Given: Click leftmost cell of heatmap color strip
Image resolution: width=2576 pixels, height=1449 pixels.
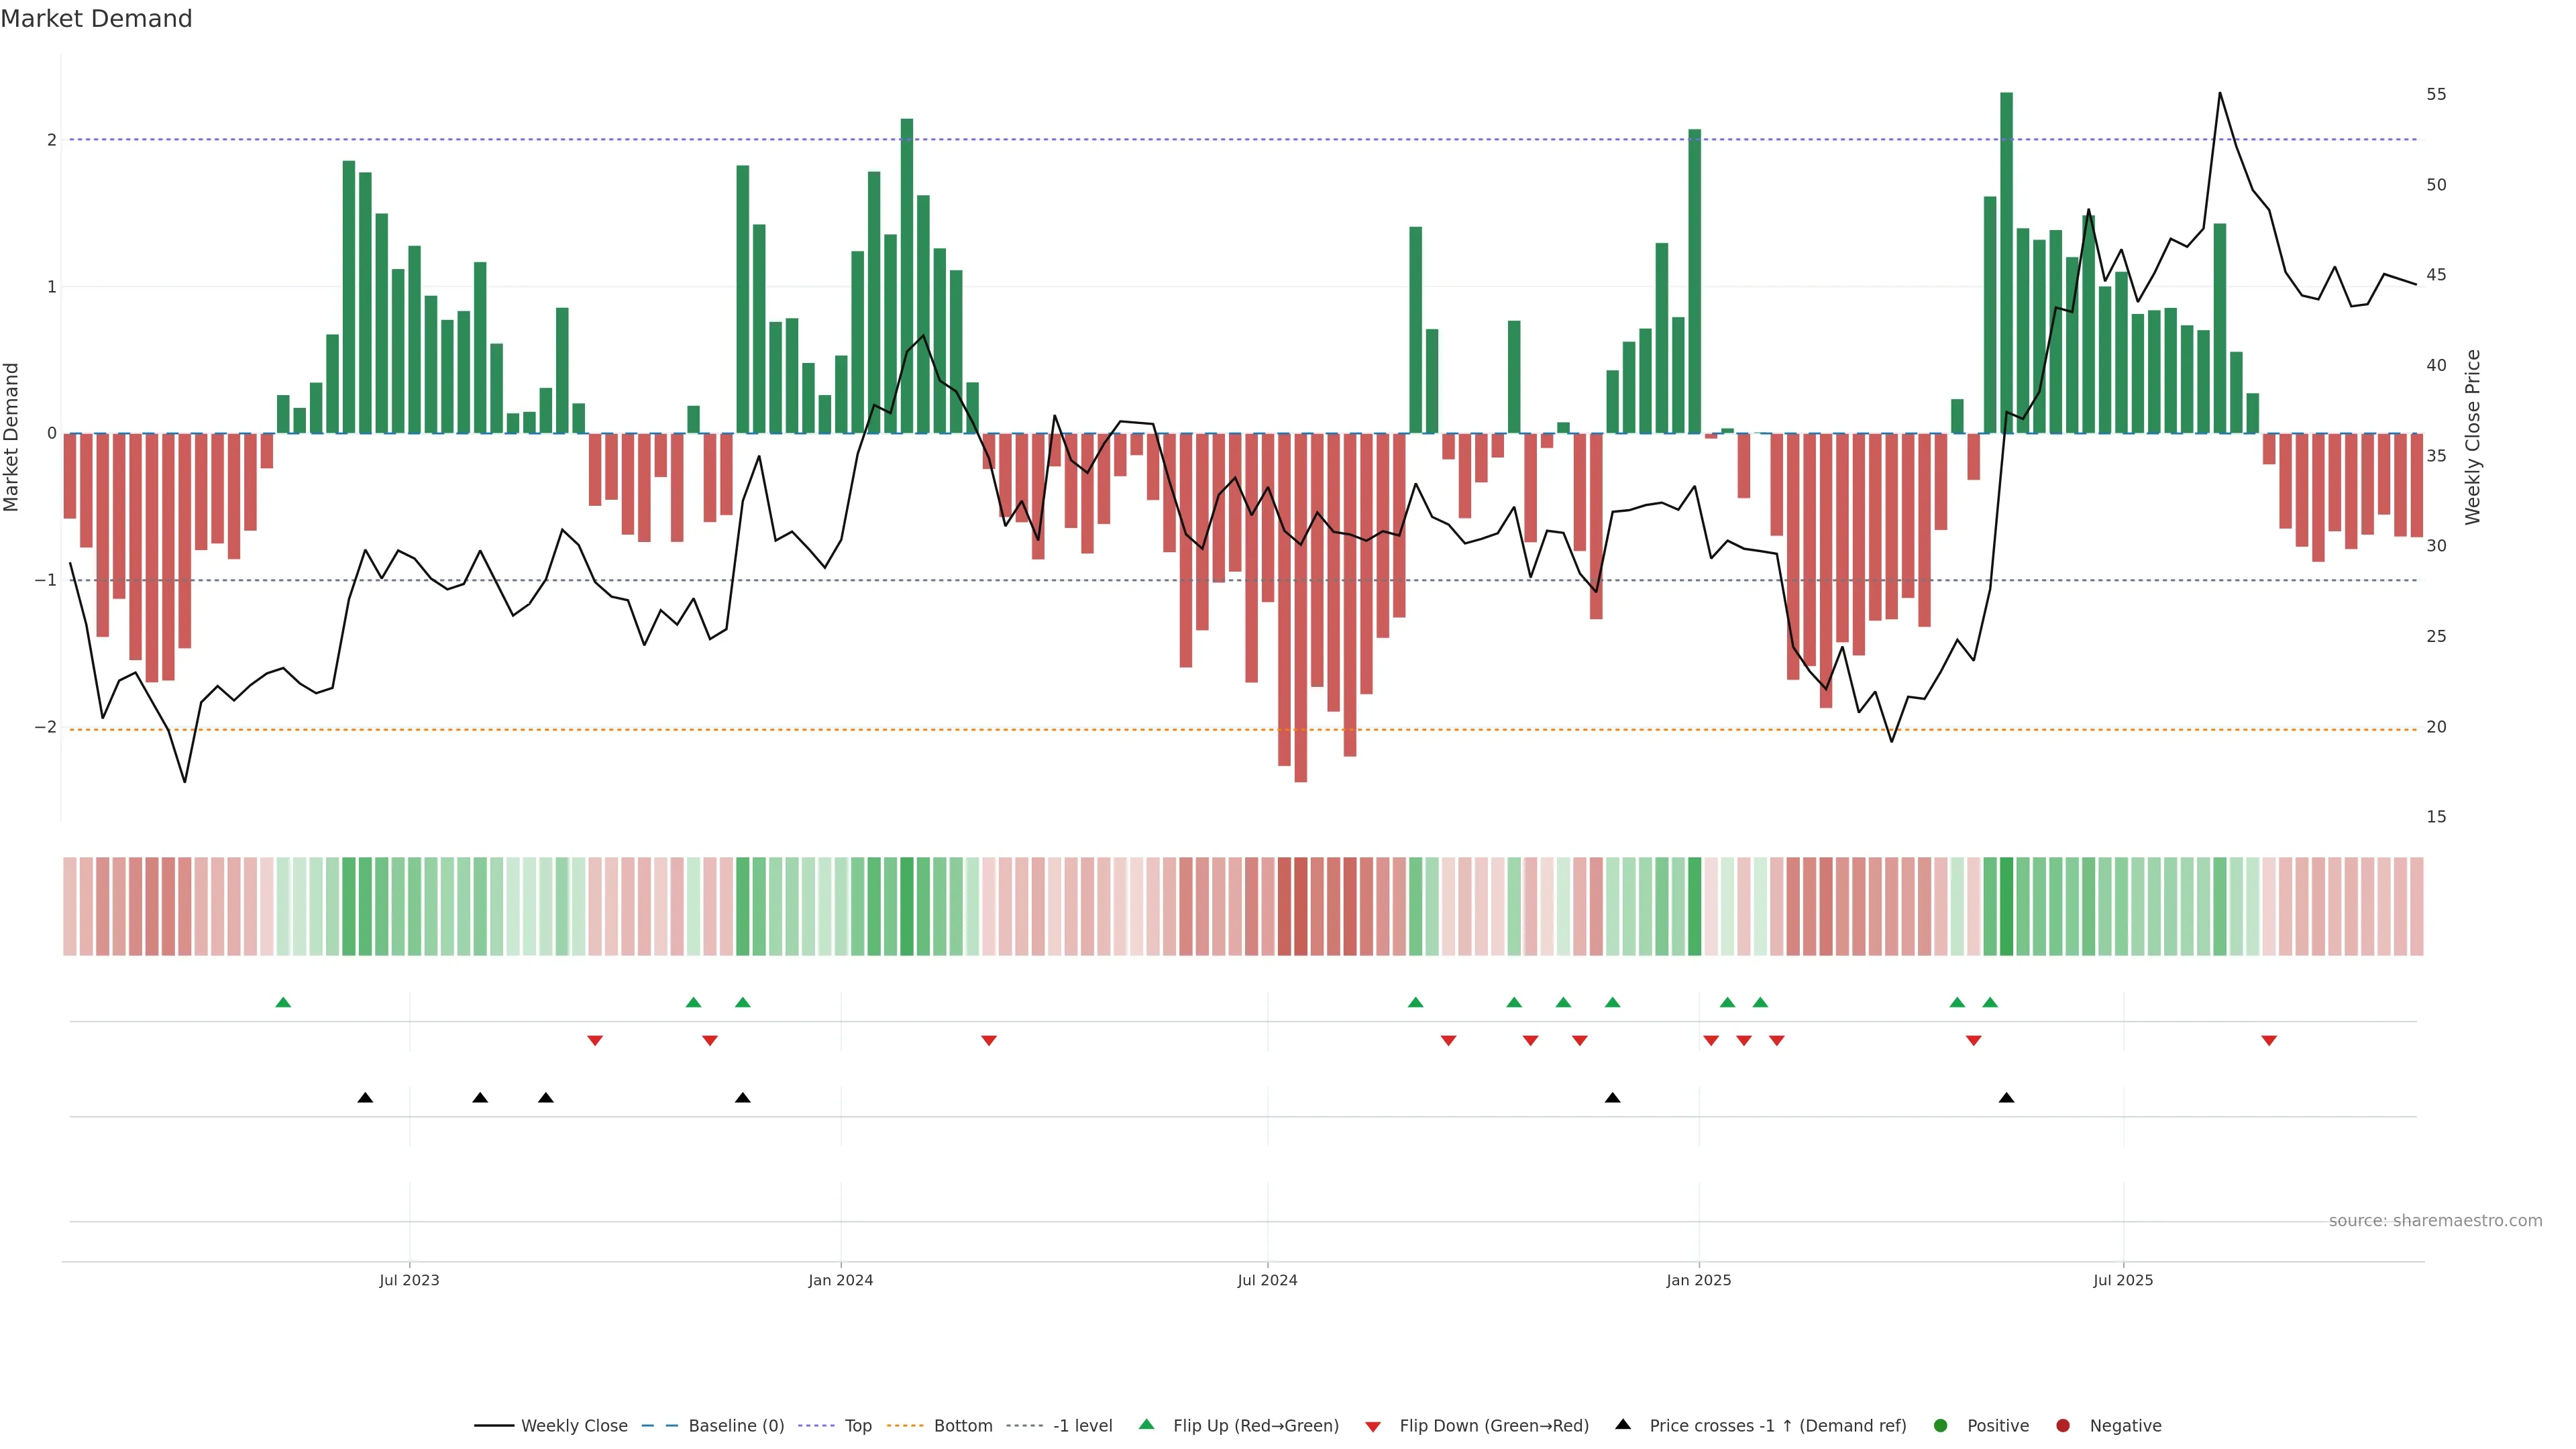Looking at the screenshot, I should 70,906.
